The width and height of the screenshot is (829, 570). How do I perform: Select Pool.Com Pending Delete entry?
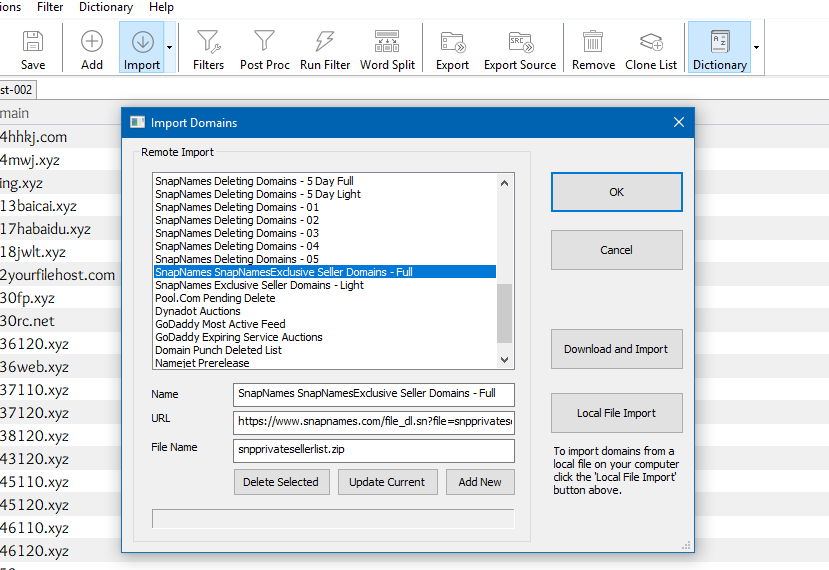click(325, 298)
